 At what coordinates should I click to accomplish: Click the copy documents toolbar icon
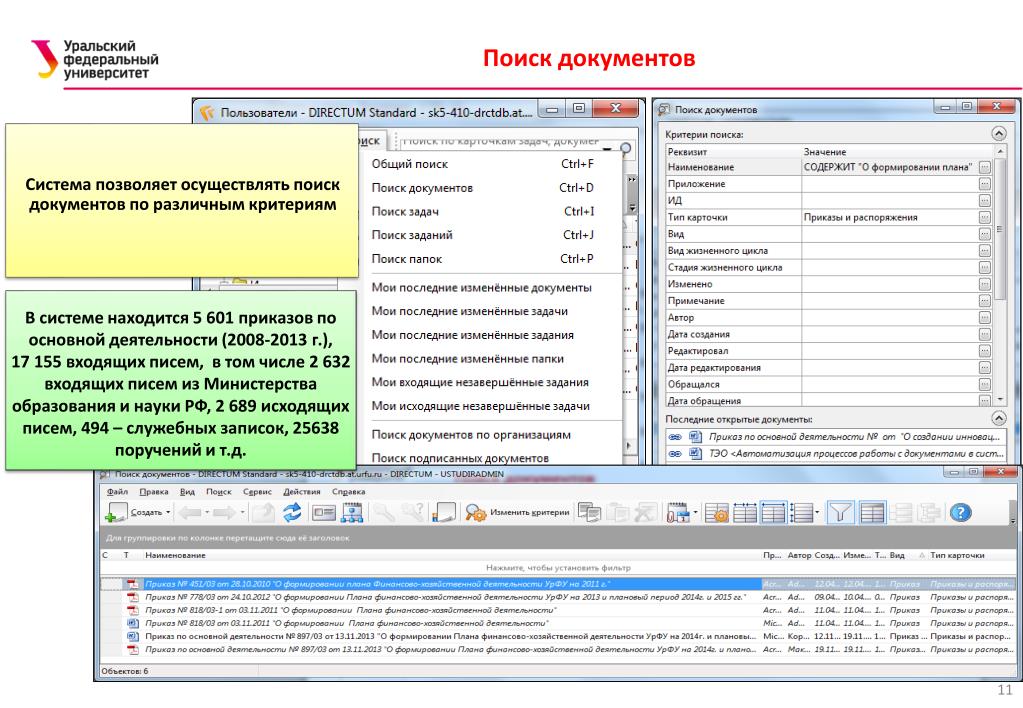tap(590, 513)
